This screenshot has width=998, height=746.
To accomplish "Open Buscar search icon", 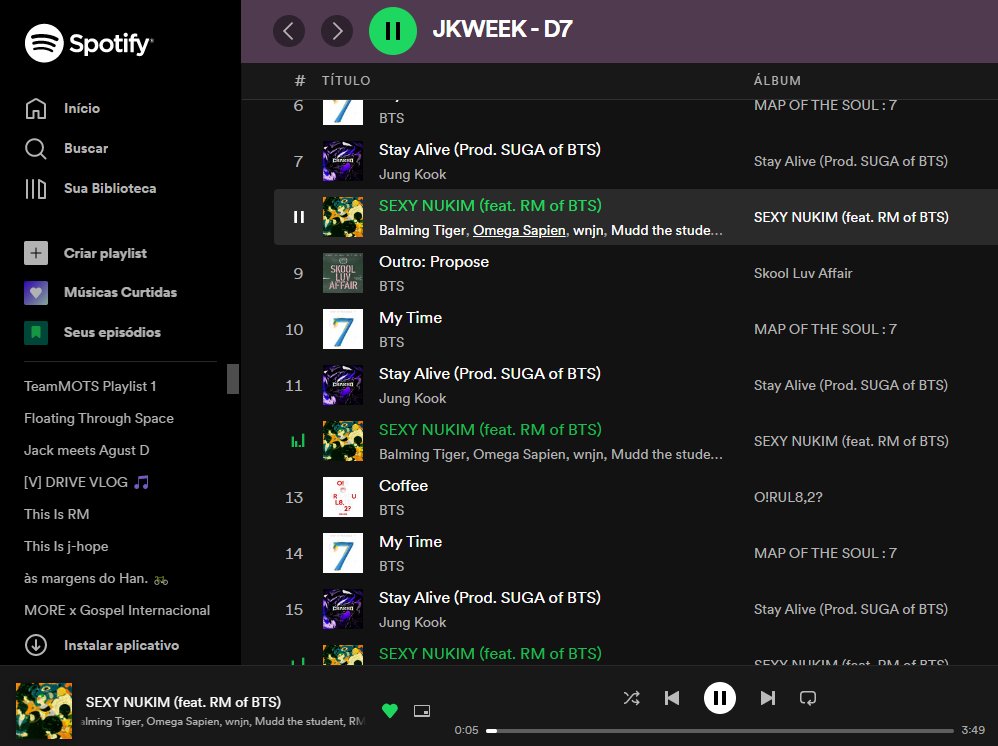I will [36, 148].
